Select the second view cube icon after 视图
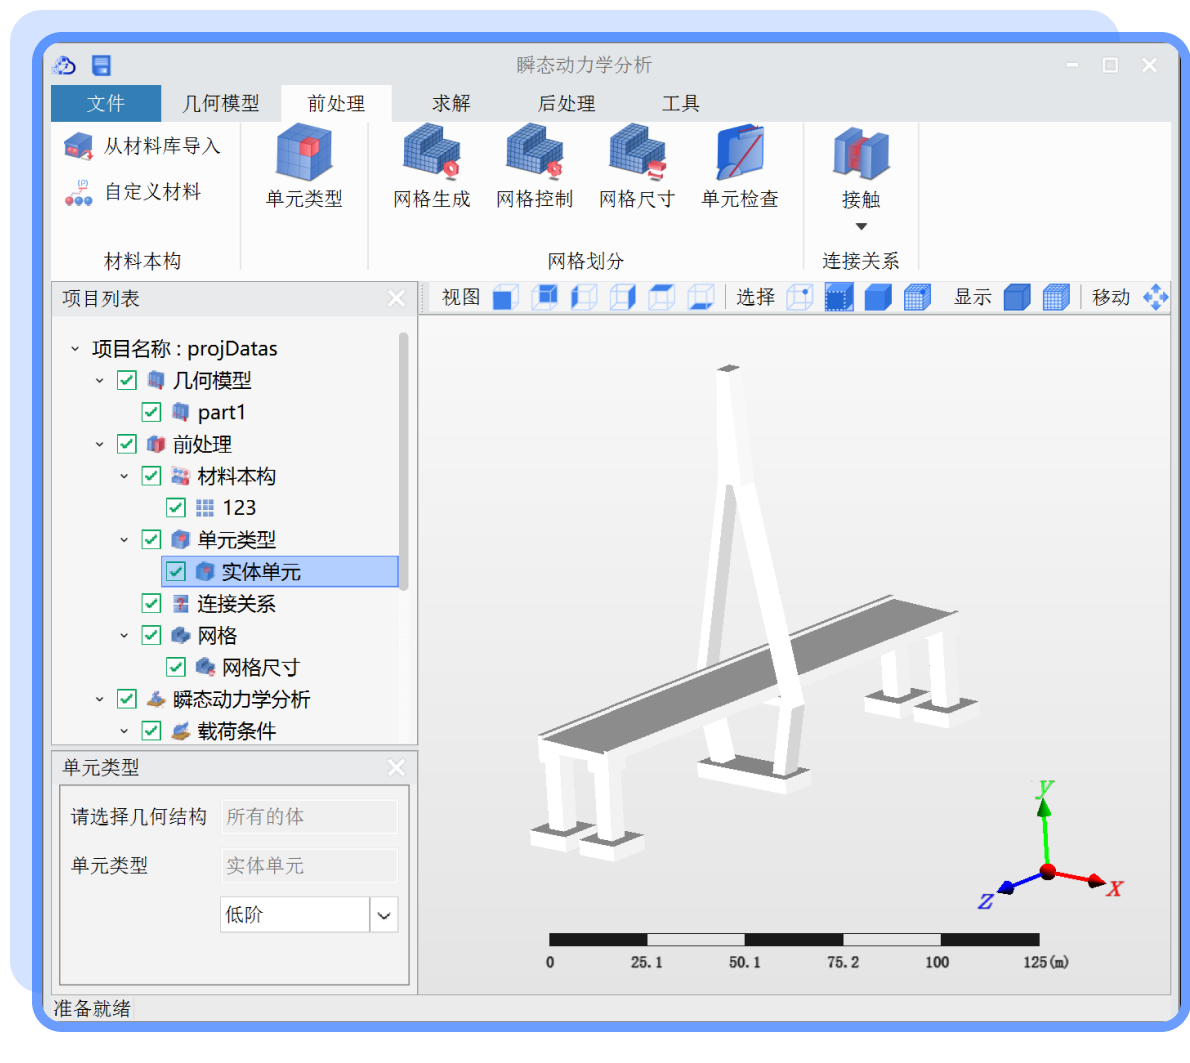 click(x=544, y=297)
